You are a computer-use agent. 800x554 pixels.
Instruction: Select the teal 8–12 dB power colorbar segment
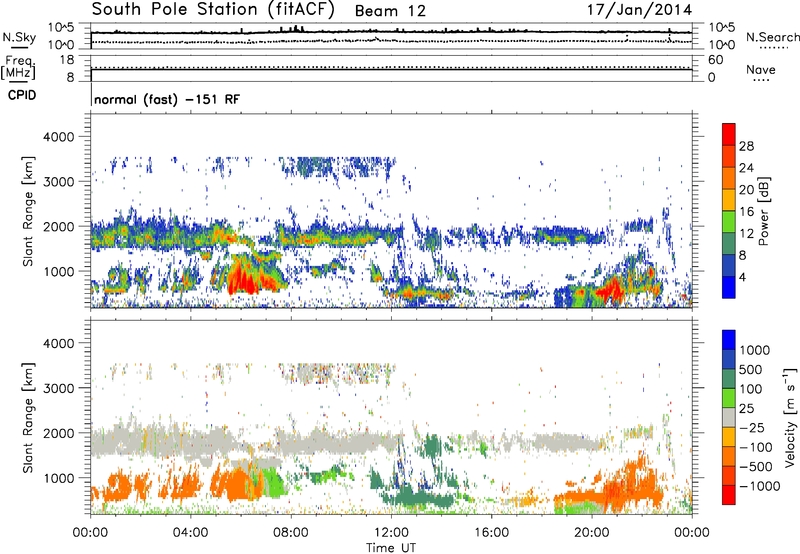pyautogui.click(x=729, y=244)
